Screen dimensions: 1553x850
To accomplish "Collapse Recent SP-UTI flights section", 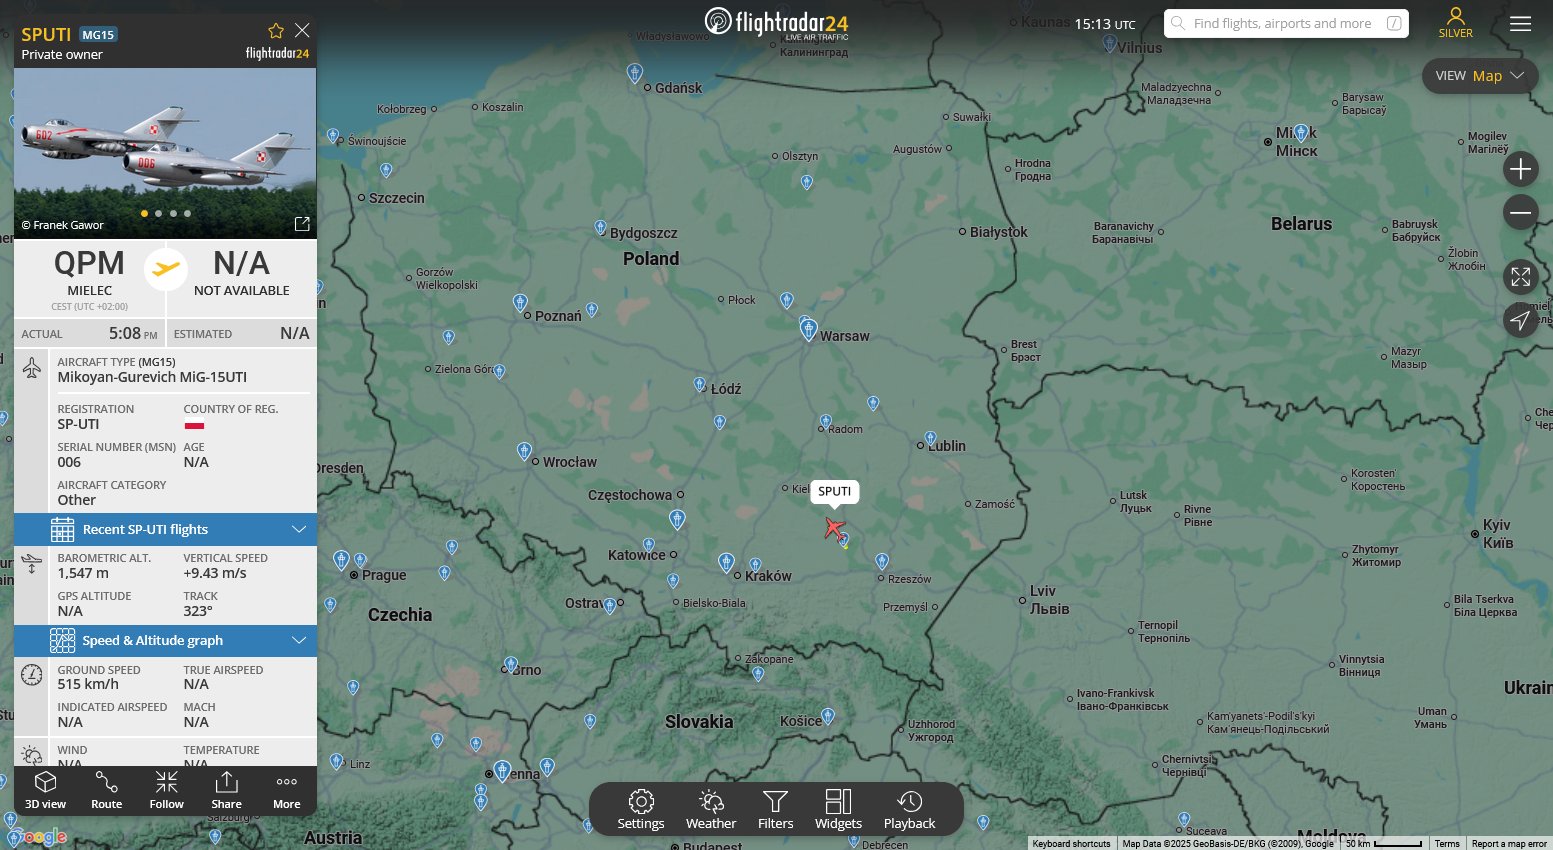I will (x=165, y=529).
